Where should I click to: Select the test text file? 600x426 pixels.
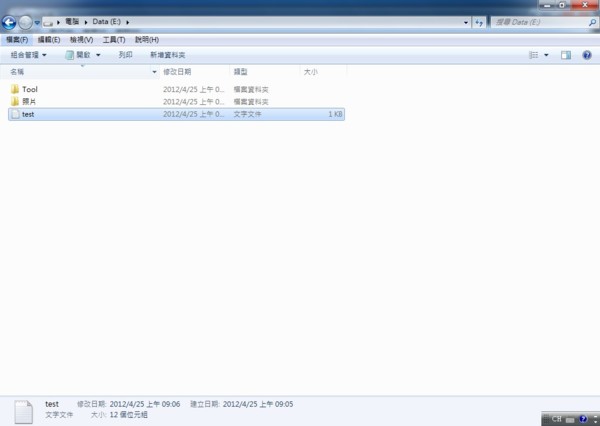coord(28,115)
